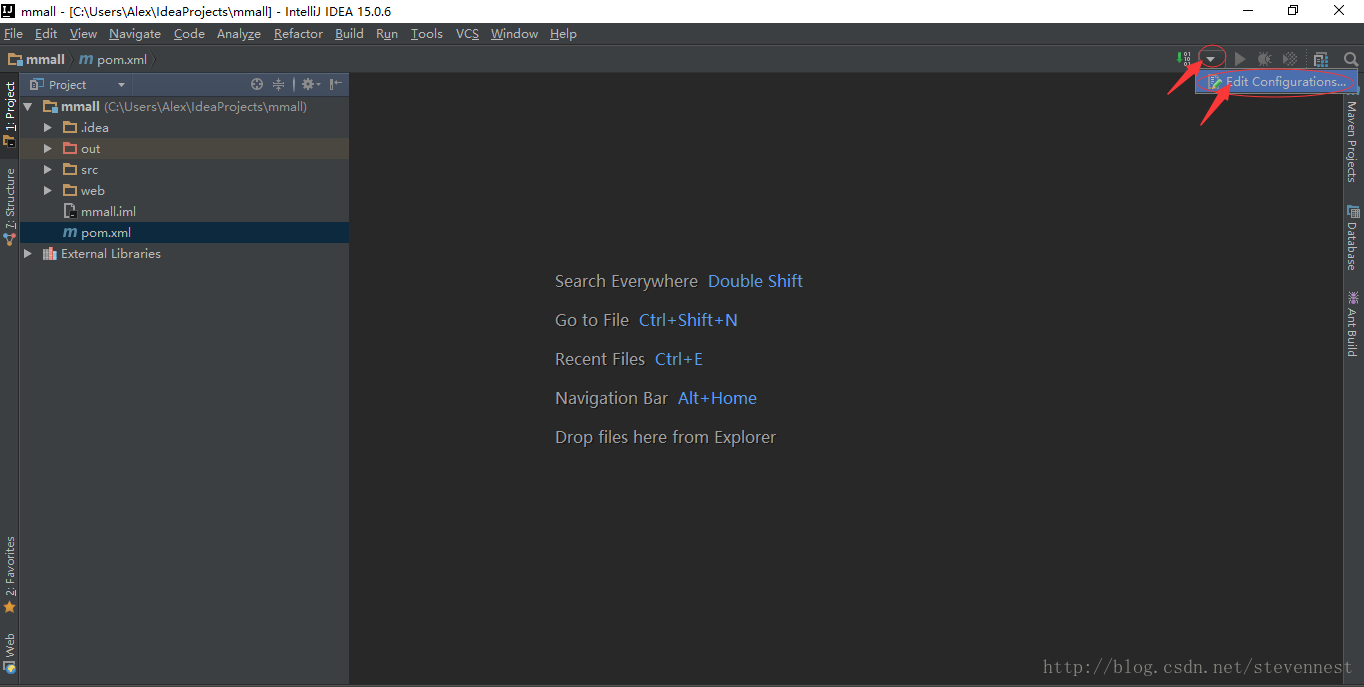Open the Project Structure toolbar icon
The height and width of the screenshot is (687, 1364).
(x=1321, y=59)
